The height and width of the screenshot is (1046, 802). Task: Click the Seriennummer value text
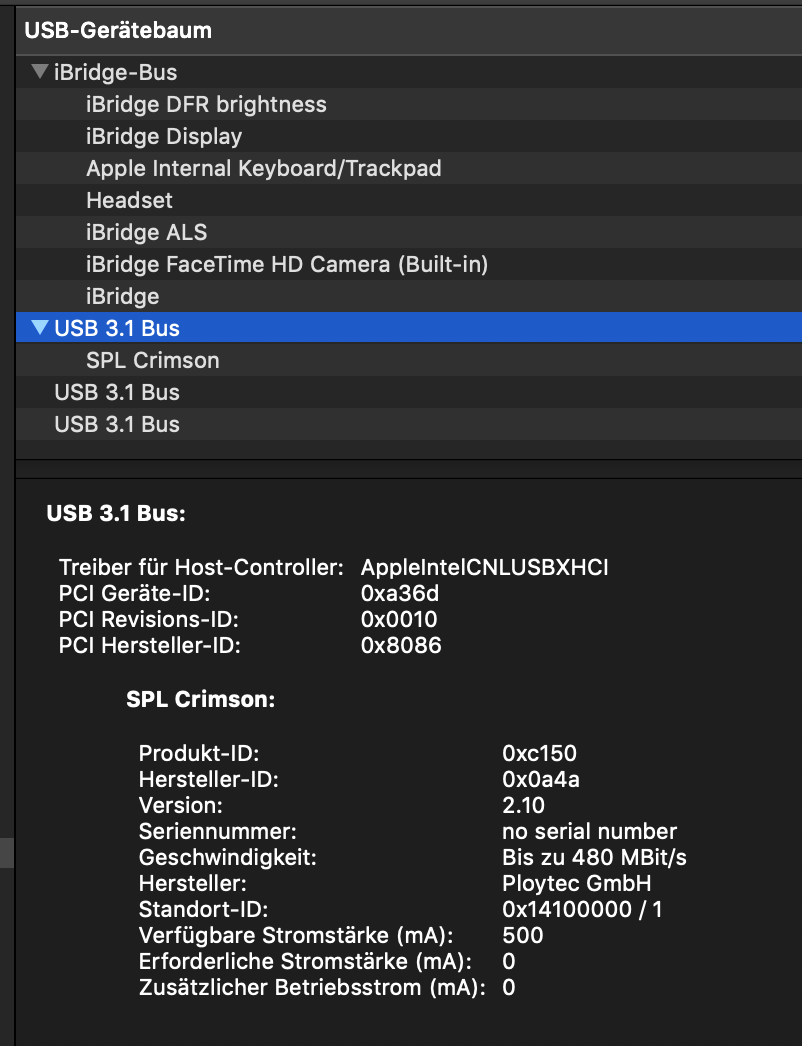[589, 832]
